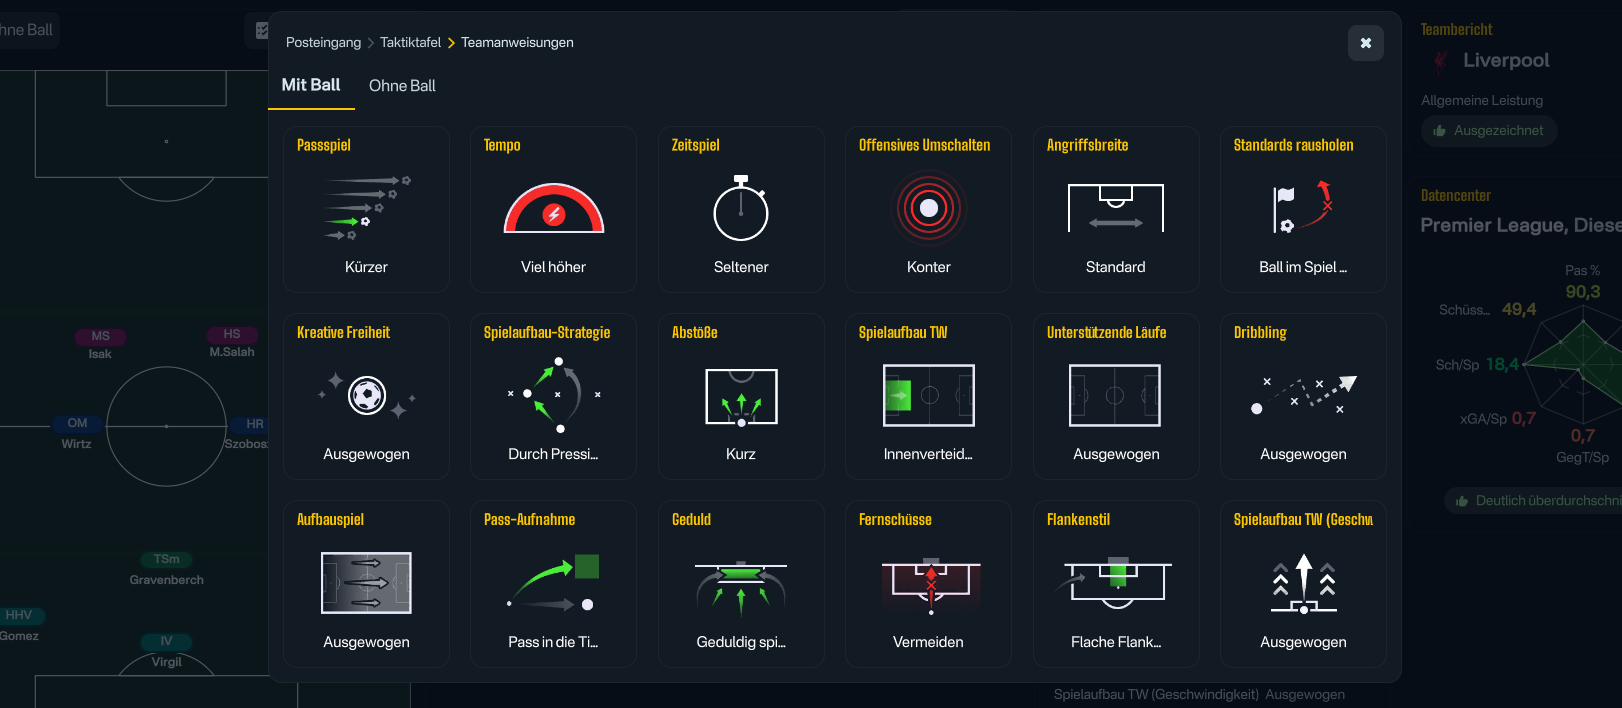Click the Angriffsbreite pitch width icon
Screen dimensions: 1622x708
[1115, 208]
